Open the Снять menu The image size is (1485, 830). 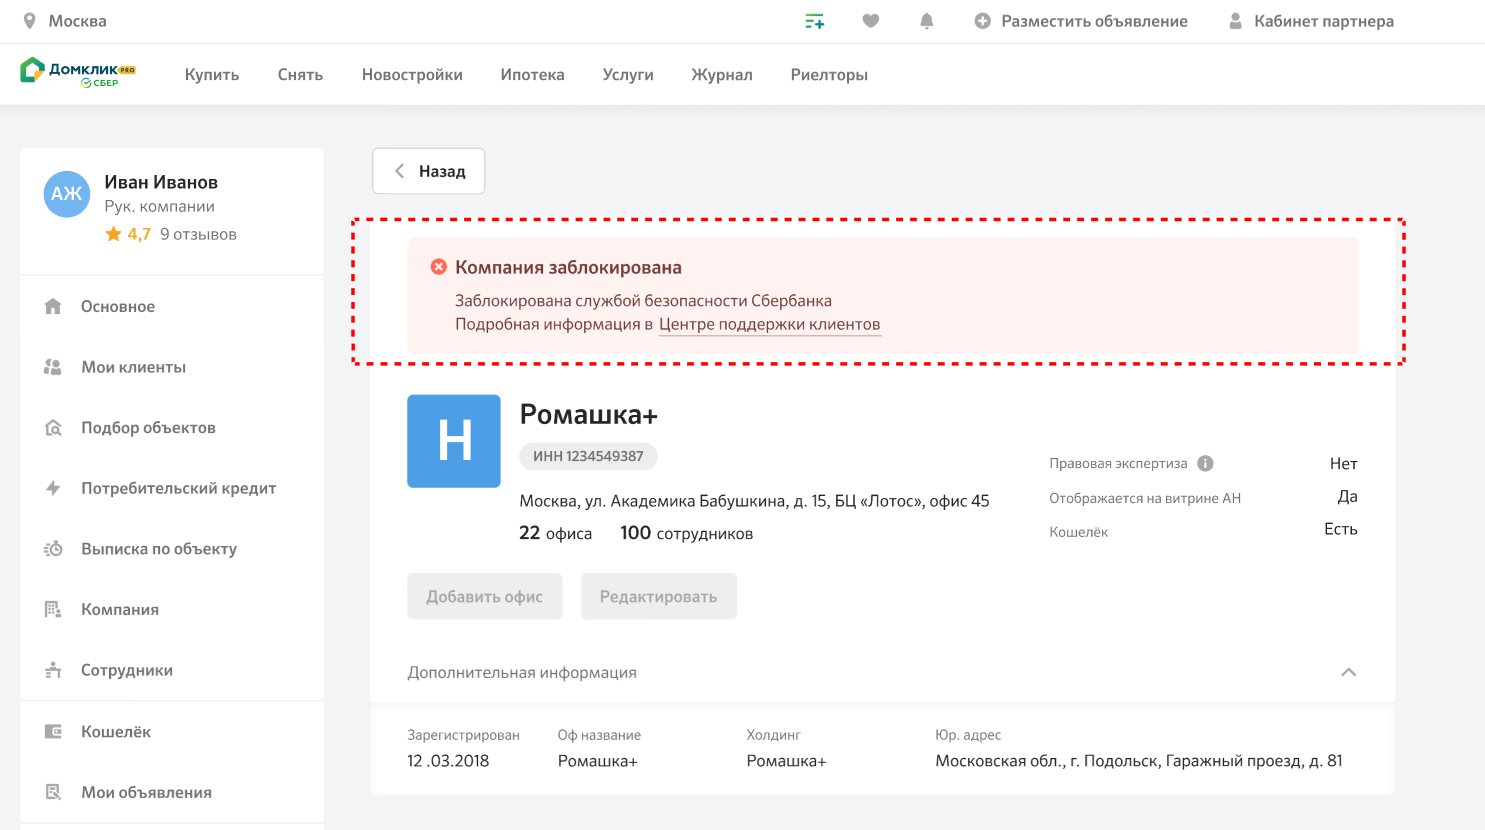pos(300,75)
